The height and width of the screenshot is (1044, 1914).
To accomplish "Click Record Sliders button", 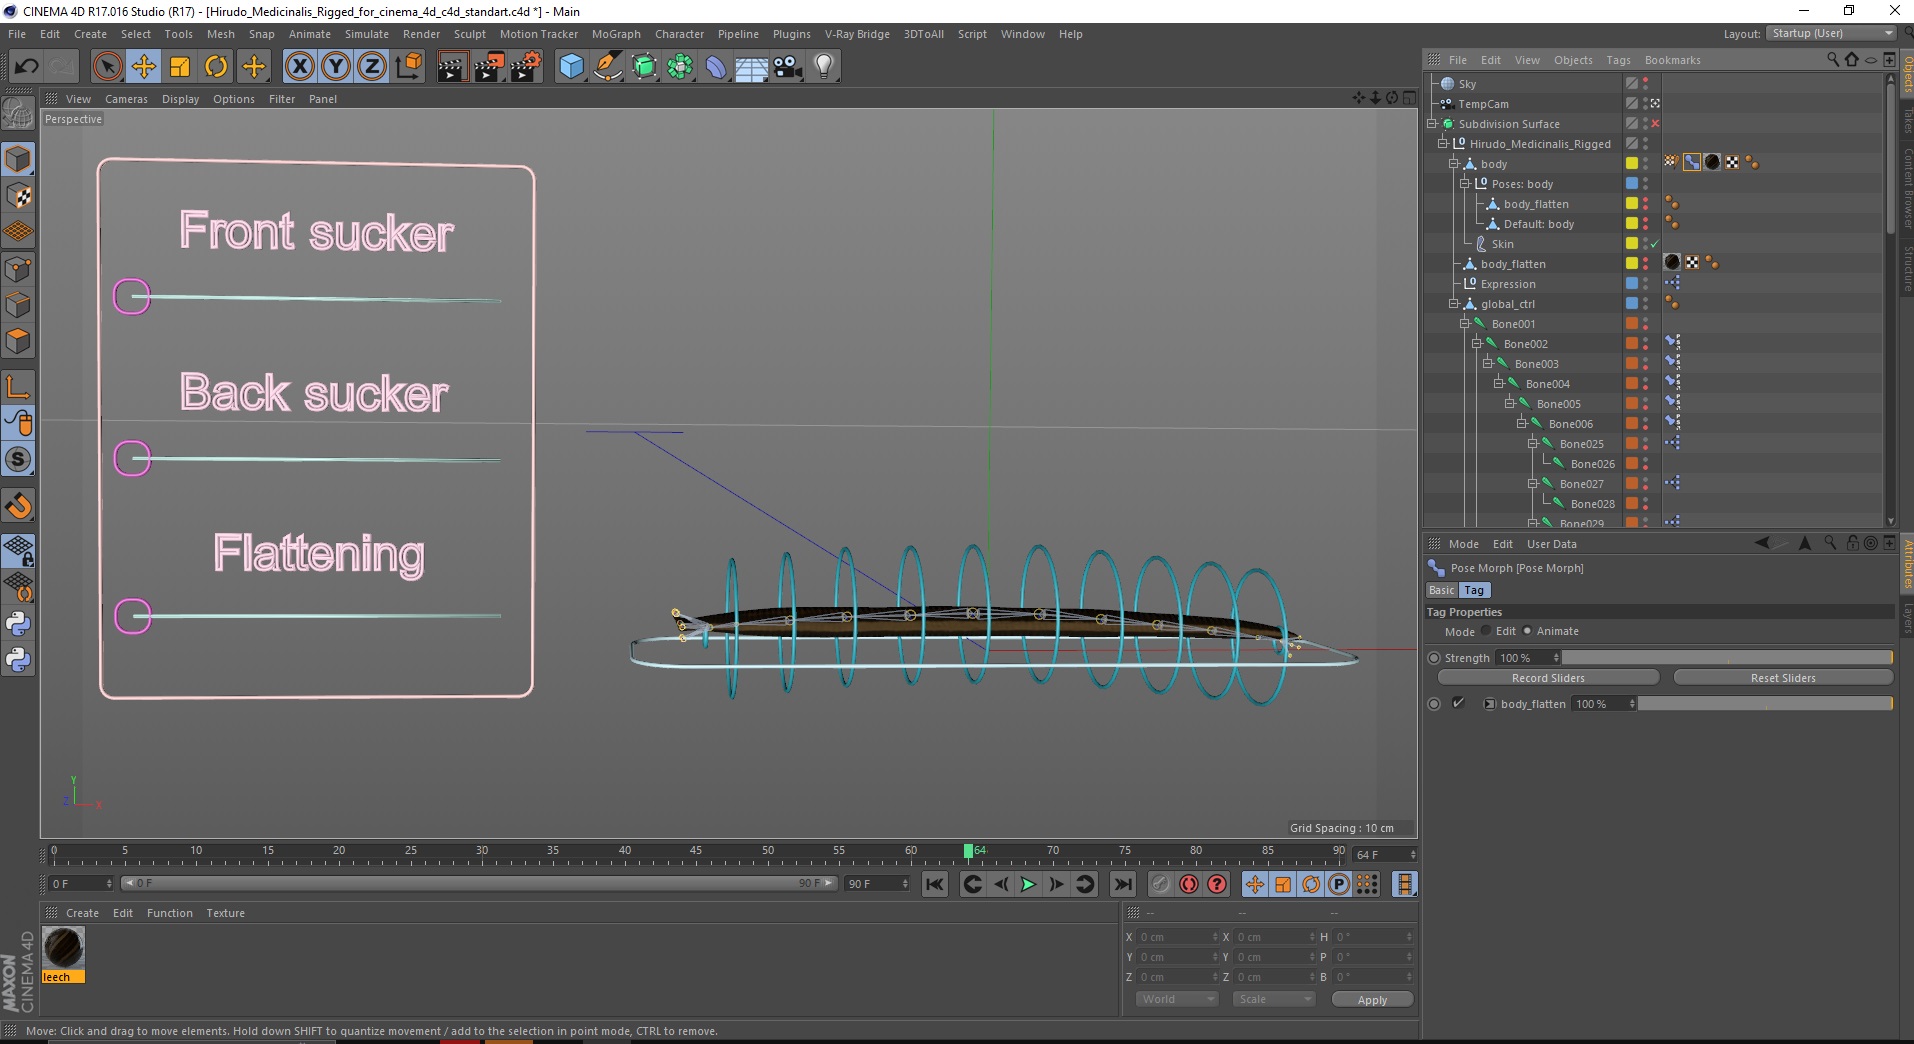I will coord(1548,678).
